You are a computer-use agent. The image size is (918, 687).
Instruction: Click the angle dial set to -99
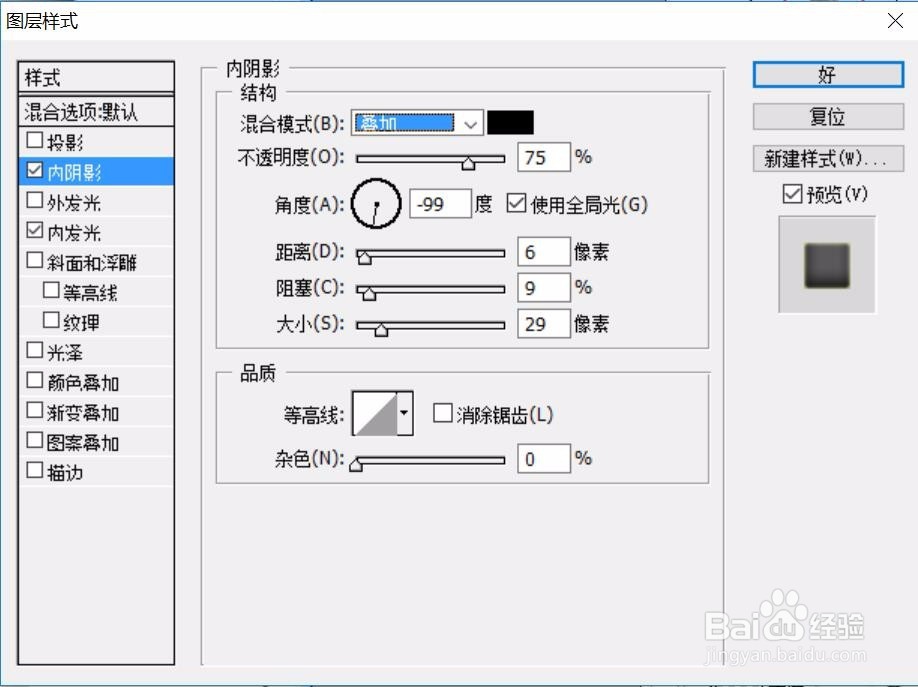[376, 203]
